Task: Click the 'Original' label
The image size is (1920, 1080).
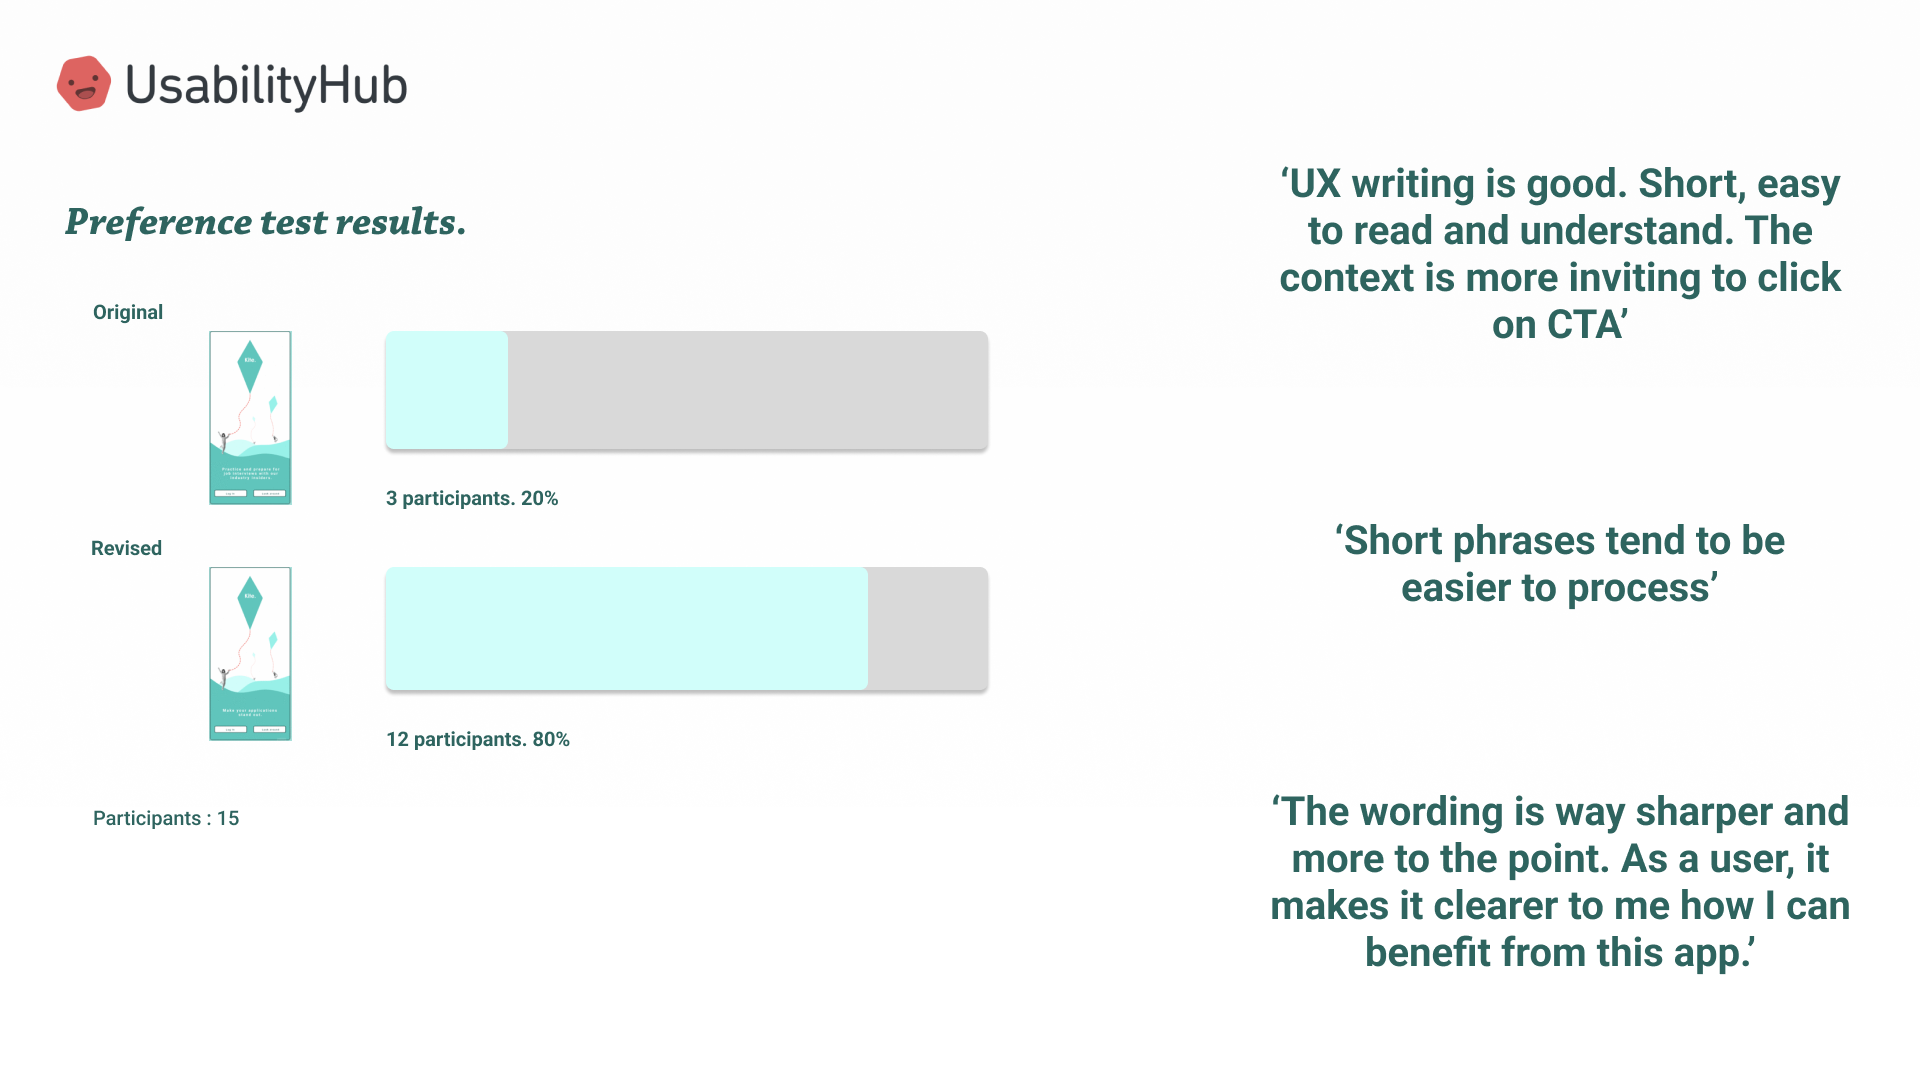Action: click(127, 312)
